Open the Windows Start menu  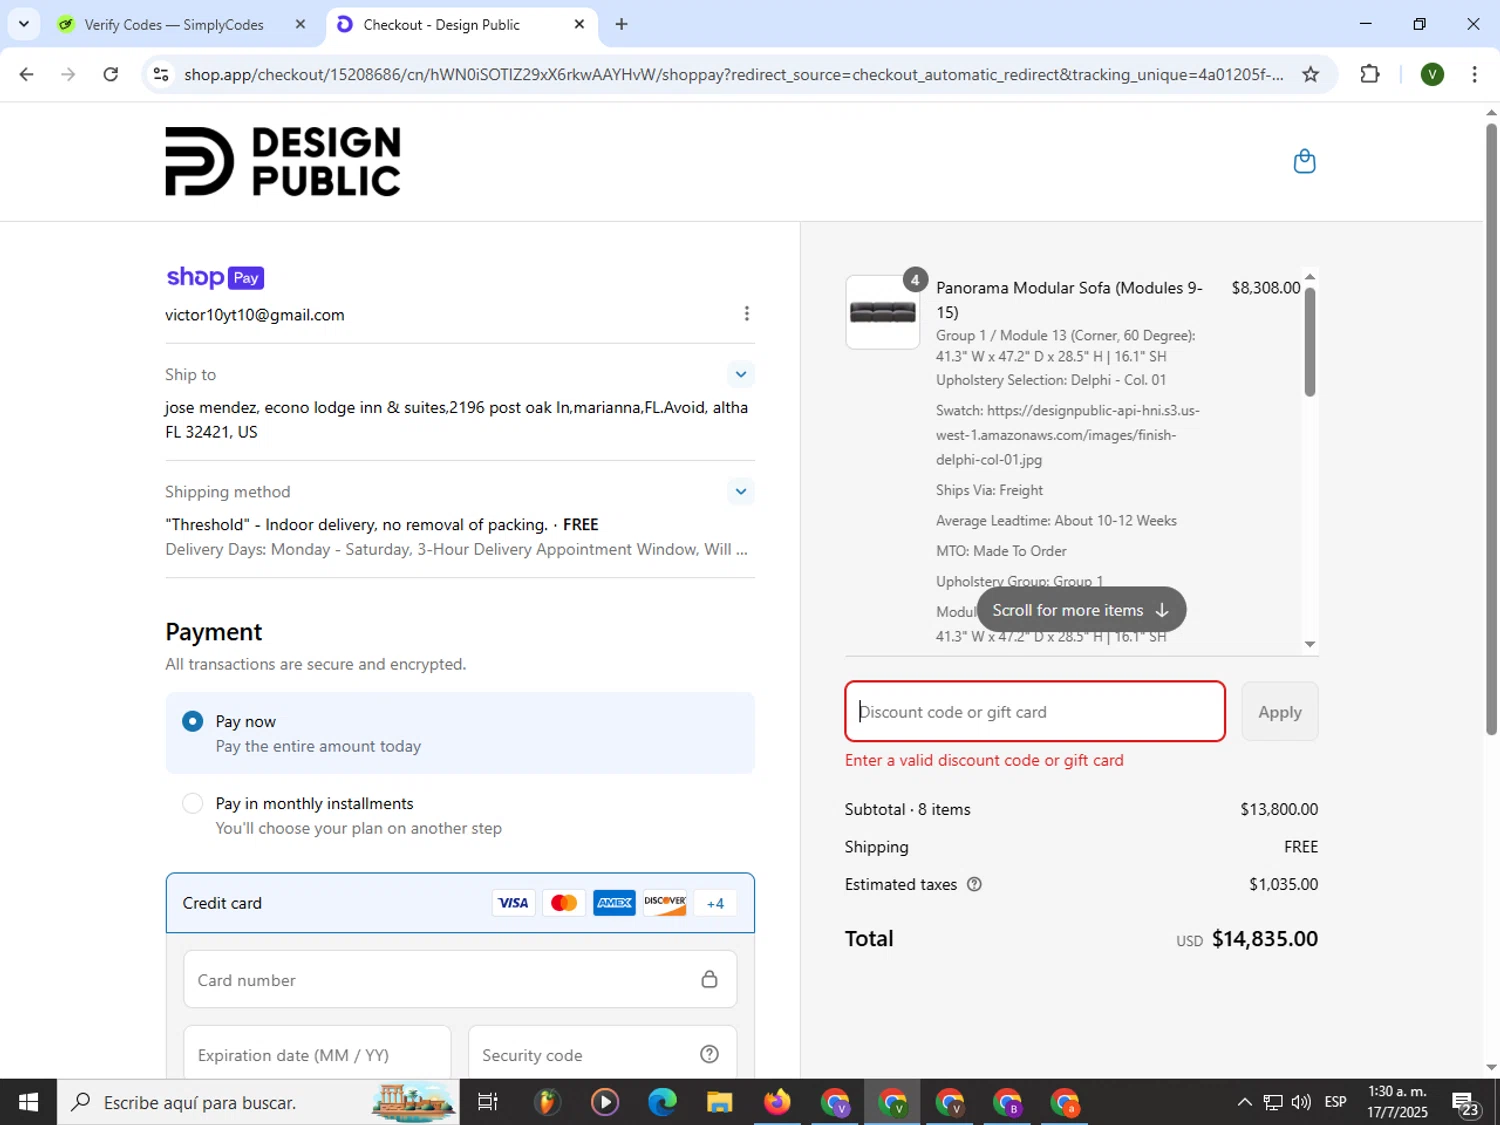click(x=28, y=1102)
